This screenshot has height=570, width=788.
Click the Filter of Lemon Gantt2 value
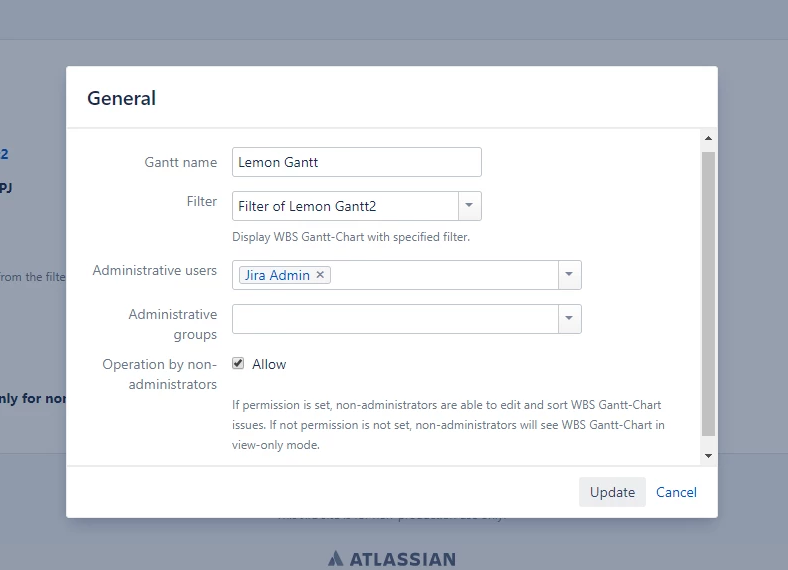point(307,206)
